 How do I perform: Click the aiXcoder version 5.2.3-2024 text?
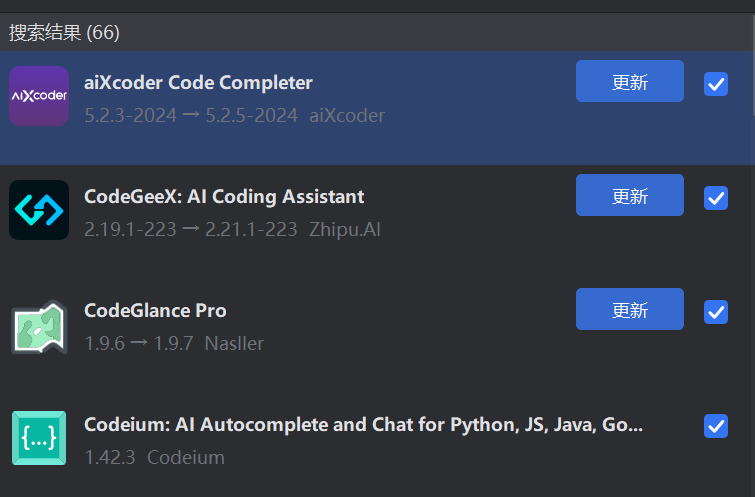130,116
